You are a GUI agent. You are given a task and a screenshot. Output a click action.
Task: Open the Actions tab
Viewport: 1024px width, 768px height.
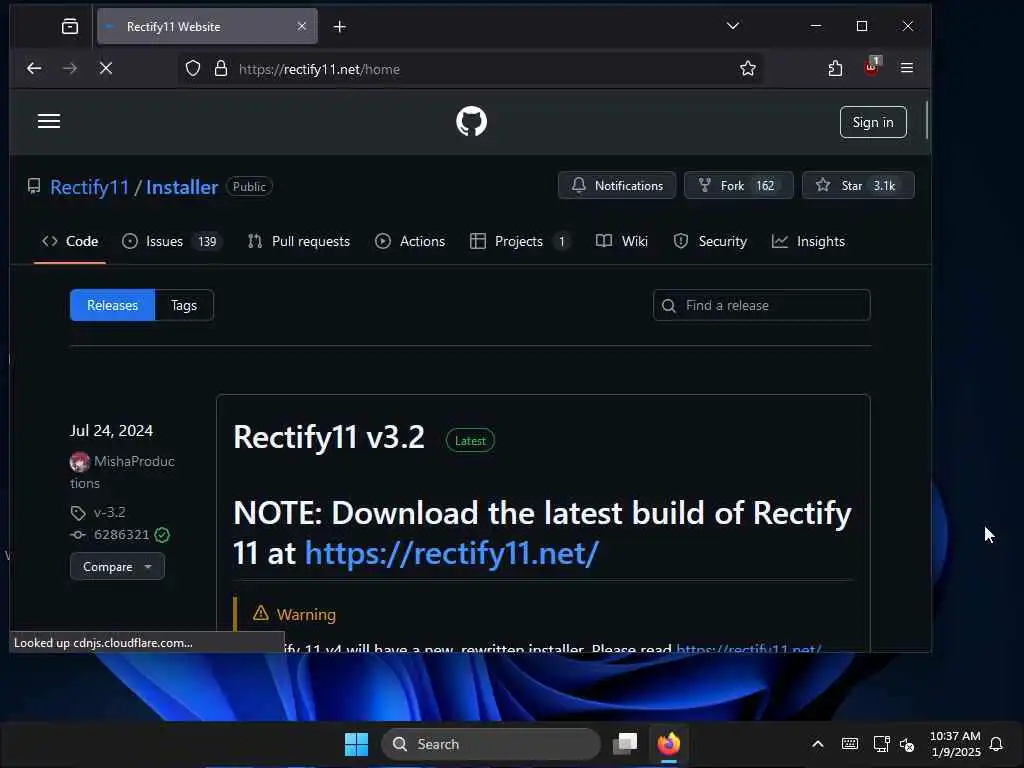coord(410,241)
